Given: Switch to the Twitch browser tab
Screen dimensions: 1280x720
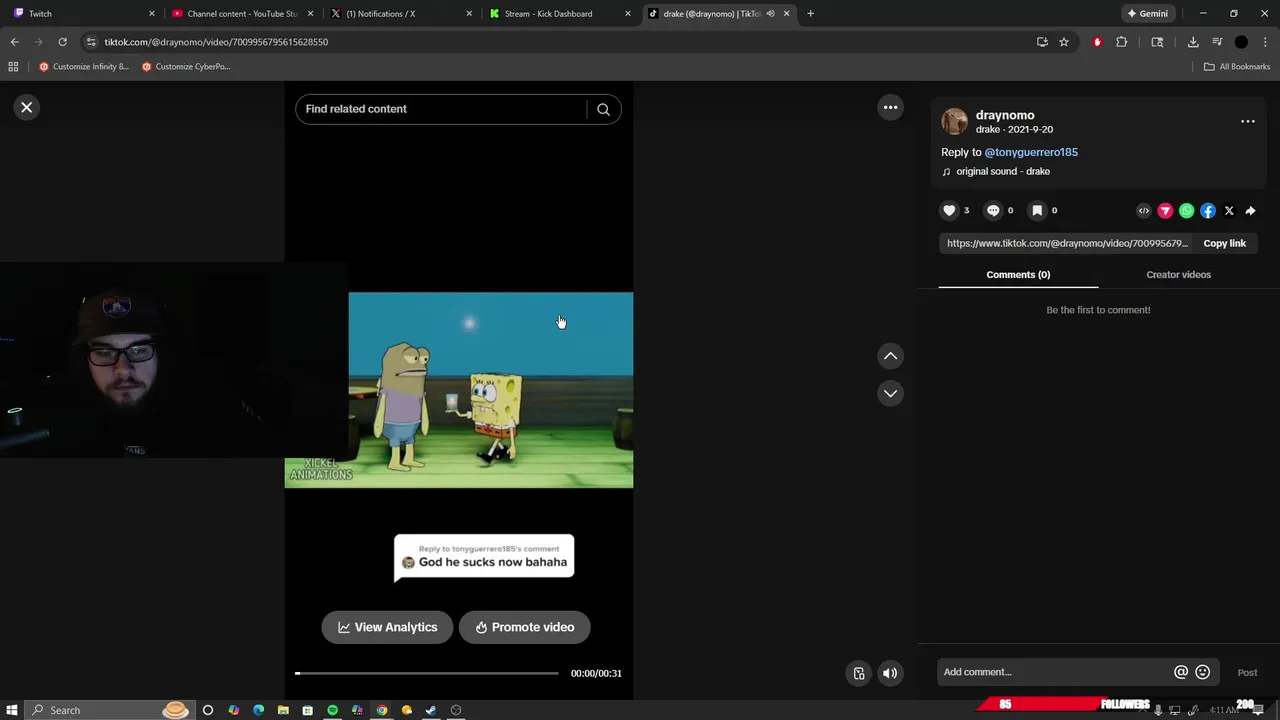Looking at the screenshot, I should point(84,14).
